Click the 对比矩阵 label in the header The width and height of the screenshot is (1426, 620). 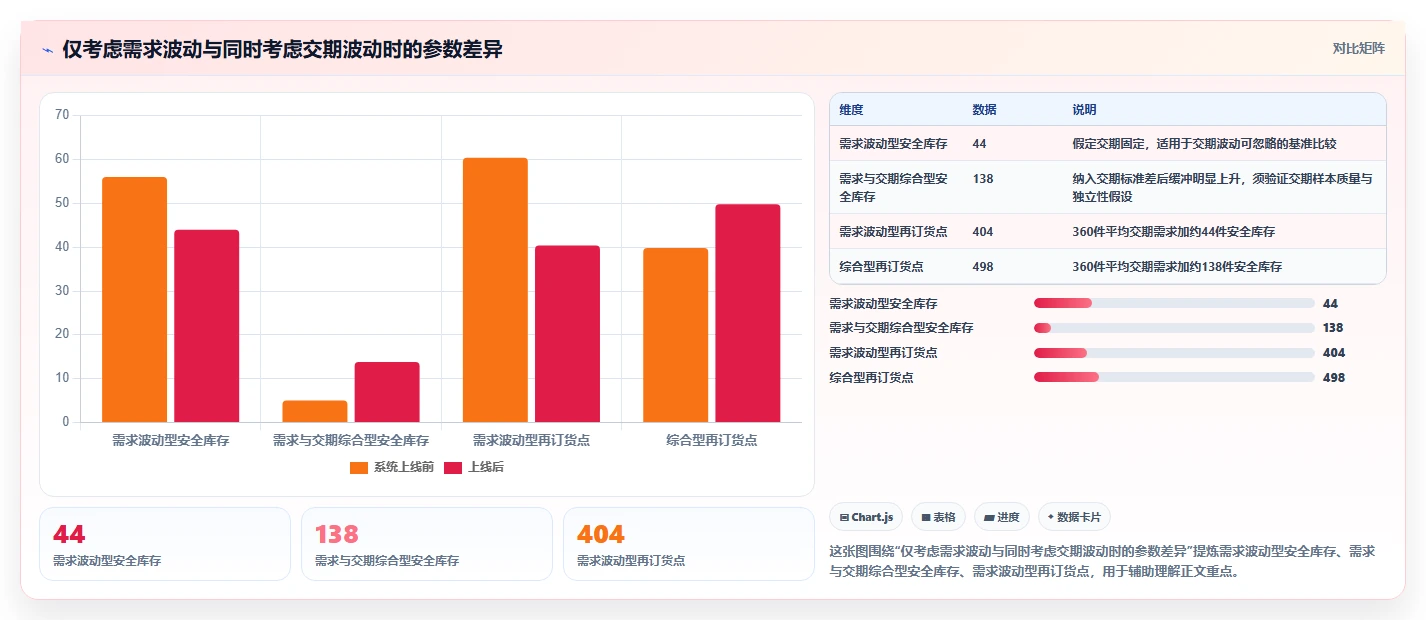click(1358, 48)
